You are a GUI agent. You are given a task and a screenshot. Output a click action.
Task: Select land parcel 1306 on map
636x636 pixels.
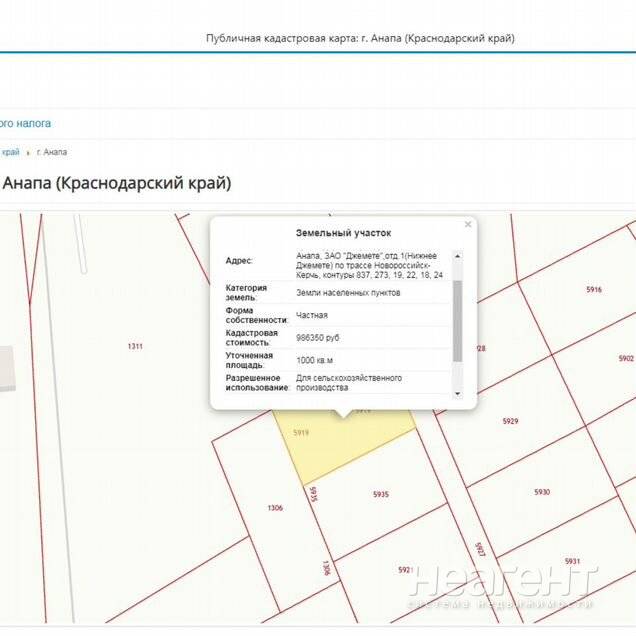275,508
